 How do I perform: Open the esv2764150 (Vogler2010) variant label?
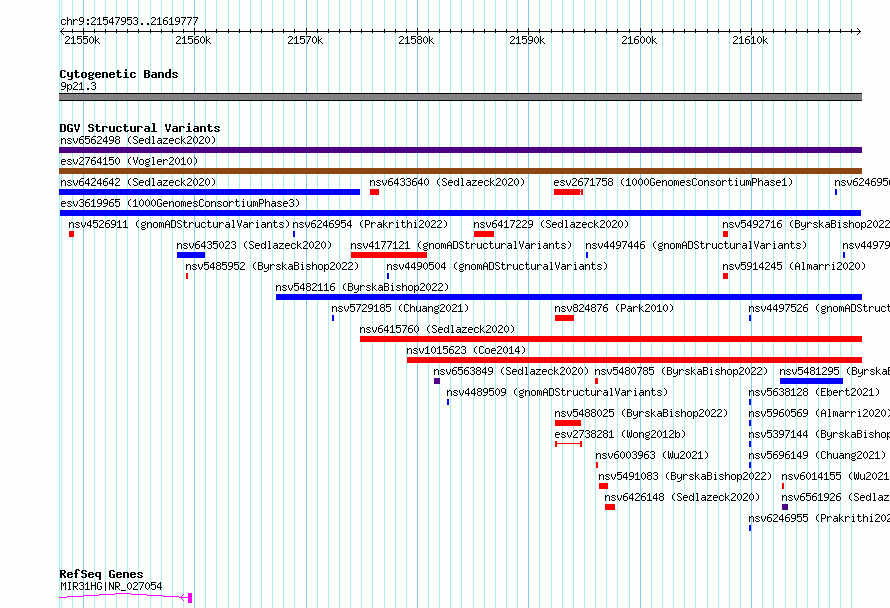129,161
